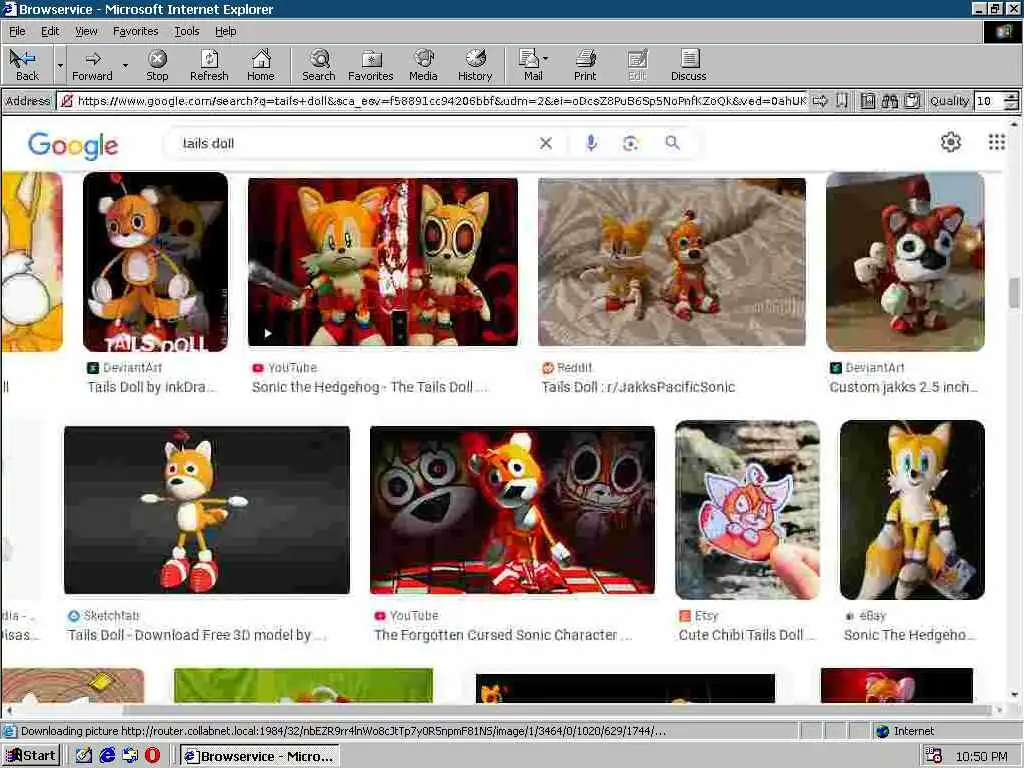Open Google settings gear icon
The width and height of the screenshot is (1024, 768).
click(951, 142)
